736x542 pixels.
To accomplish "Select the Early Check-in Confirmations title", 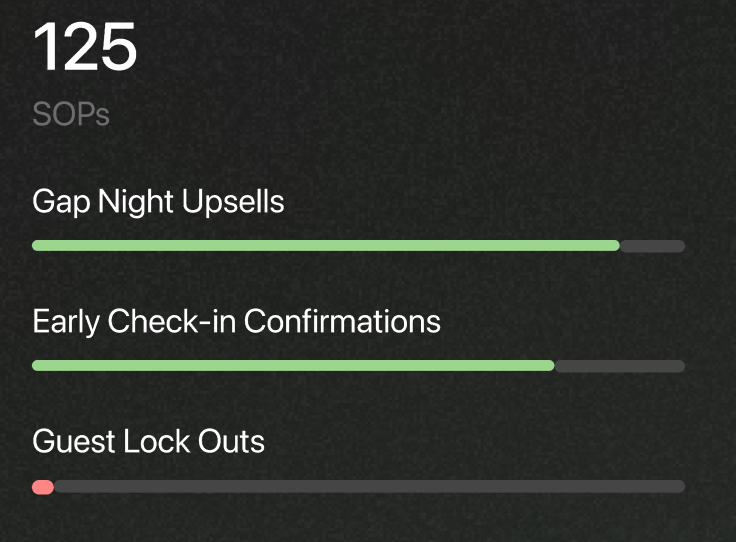I will pyautogui.click(x=236, y=322).
